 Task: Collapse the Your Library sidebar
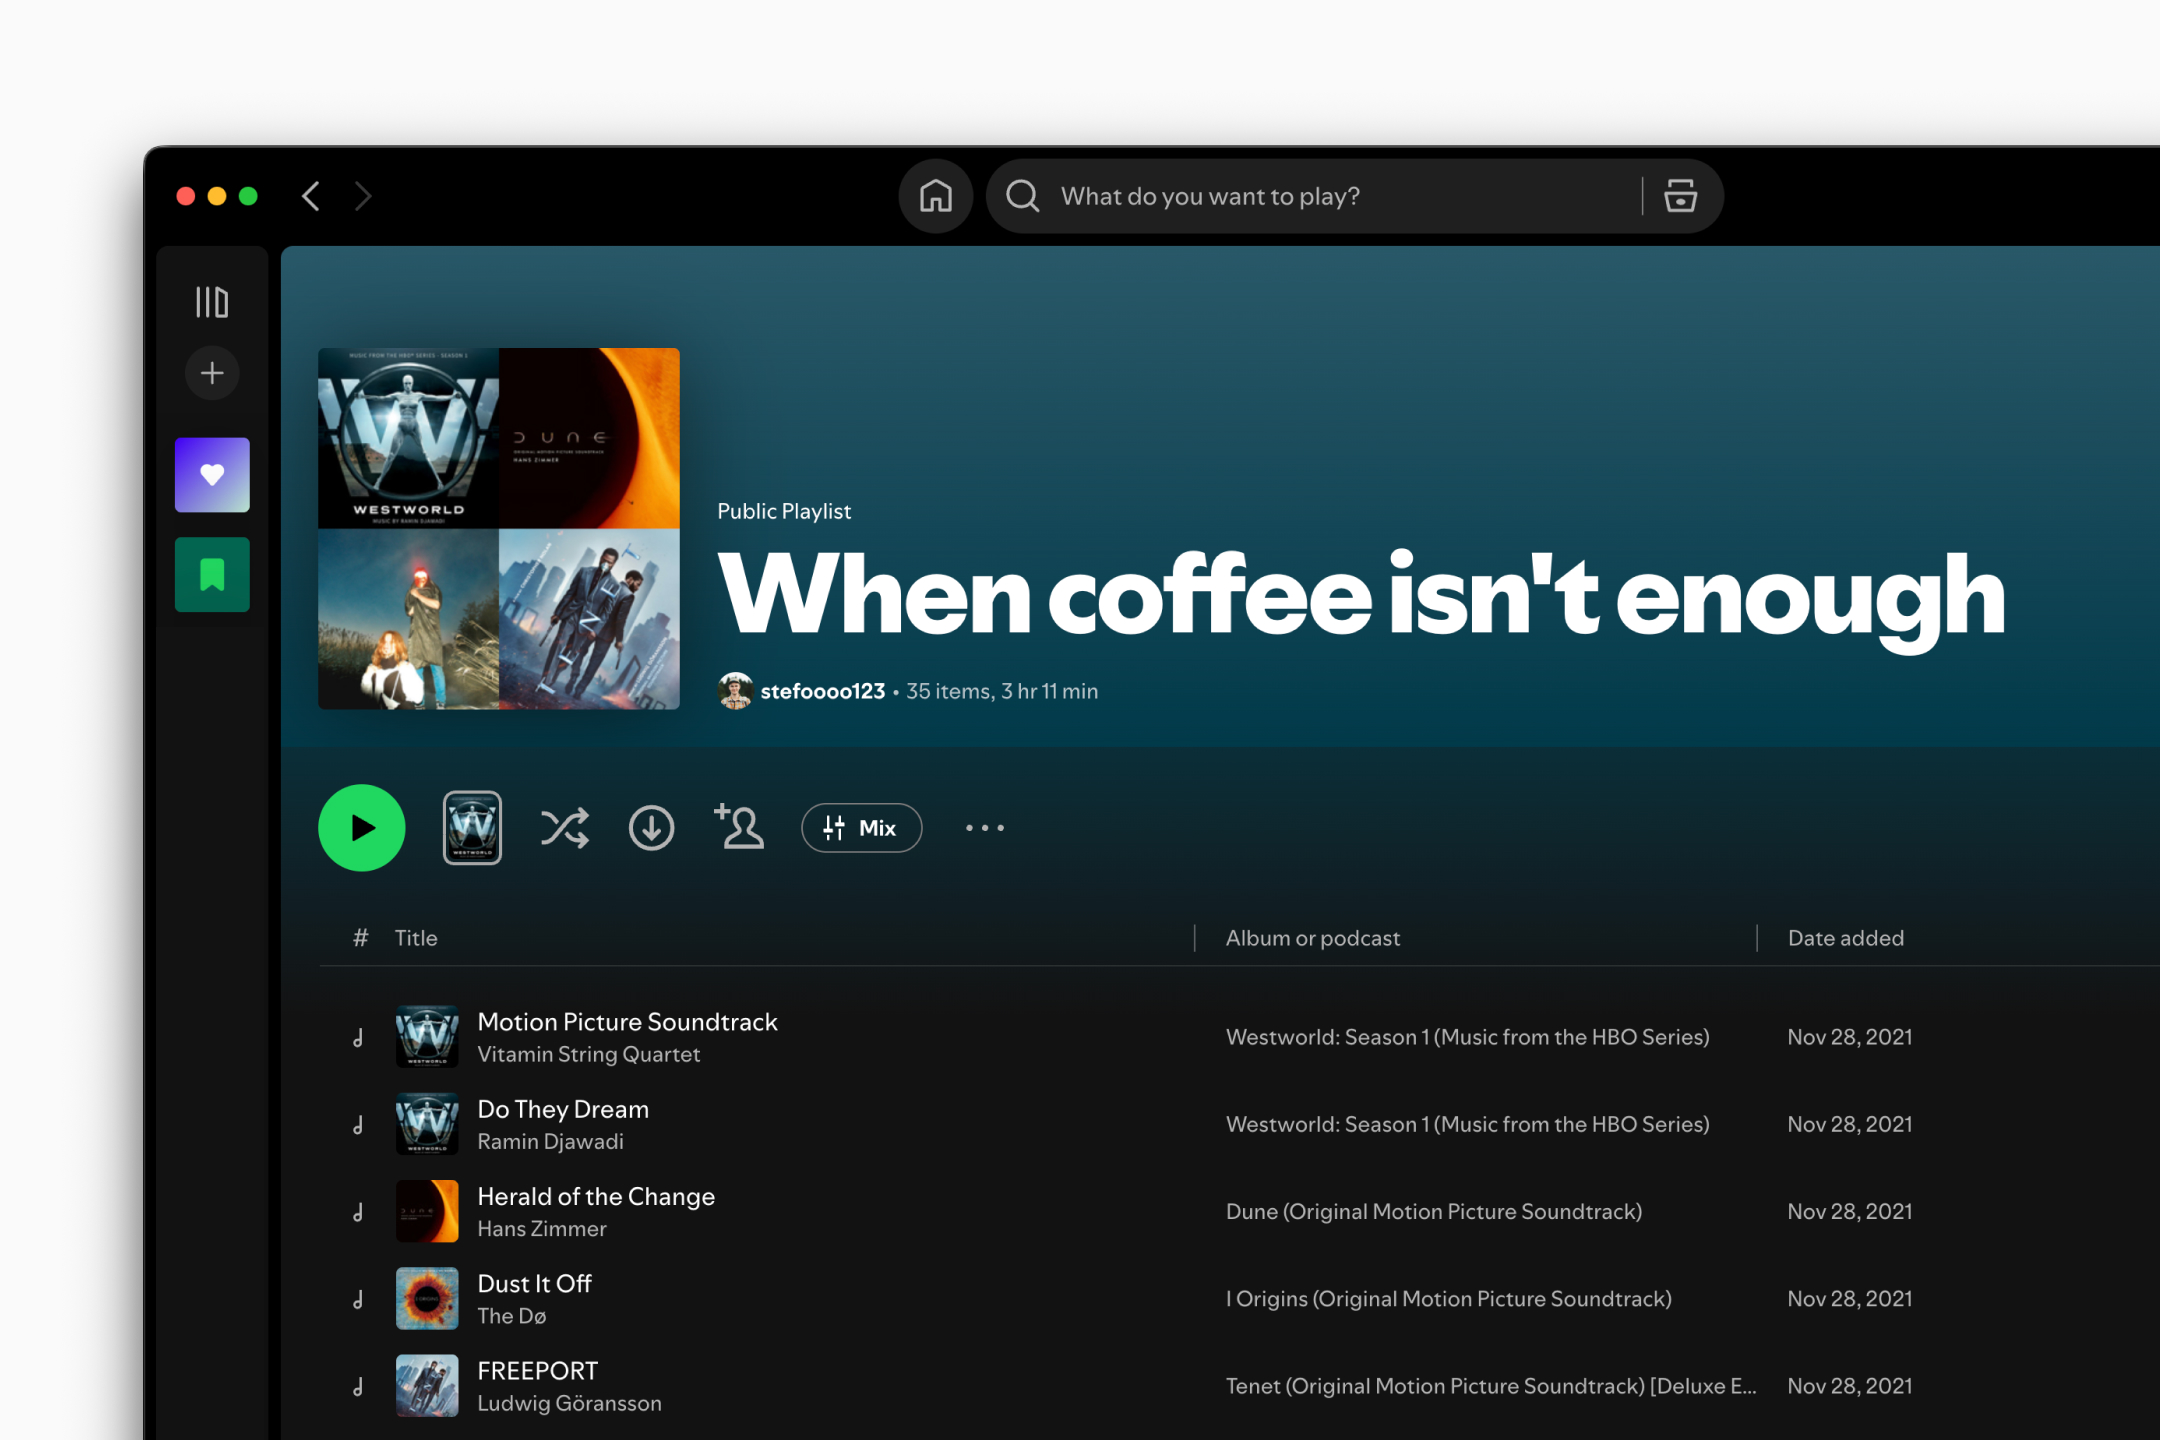click(211, 301)
